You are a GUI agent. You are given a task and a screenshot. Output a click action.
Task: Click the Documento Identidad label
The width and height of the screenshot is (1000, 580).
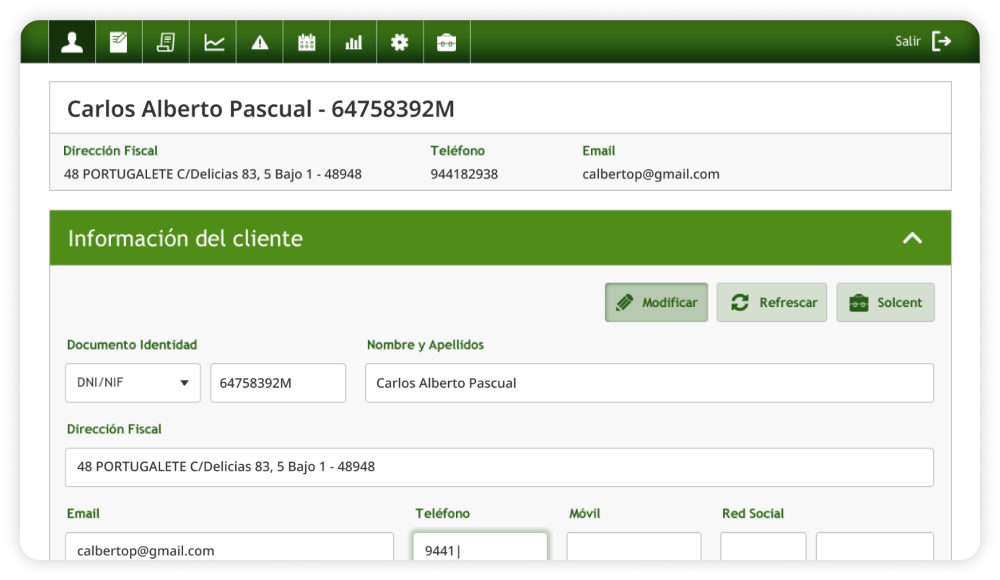click(132, 345)
